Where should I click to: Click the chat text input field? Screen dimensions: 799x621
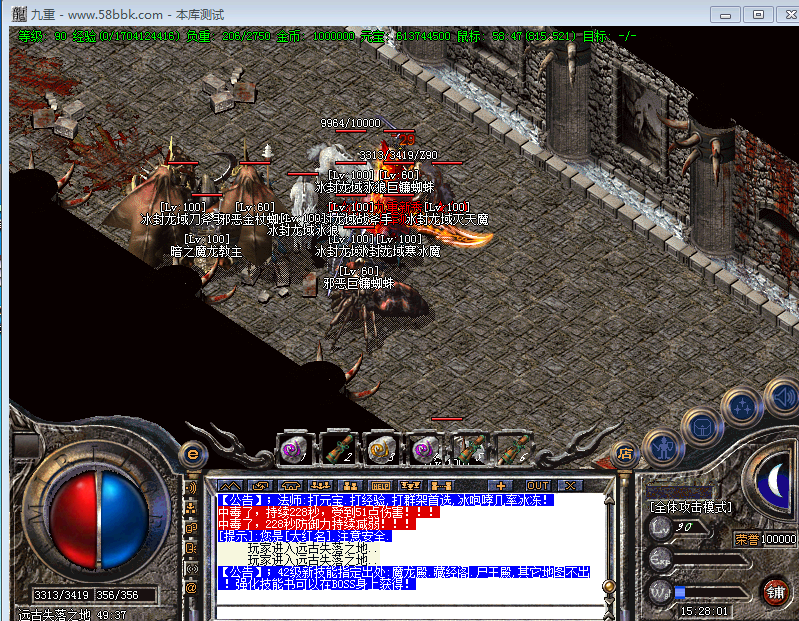(x=410, y=612)
